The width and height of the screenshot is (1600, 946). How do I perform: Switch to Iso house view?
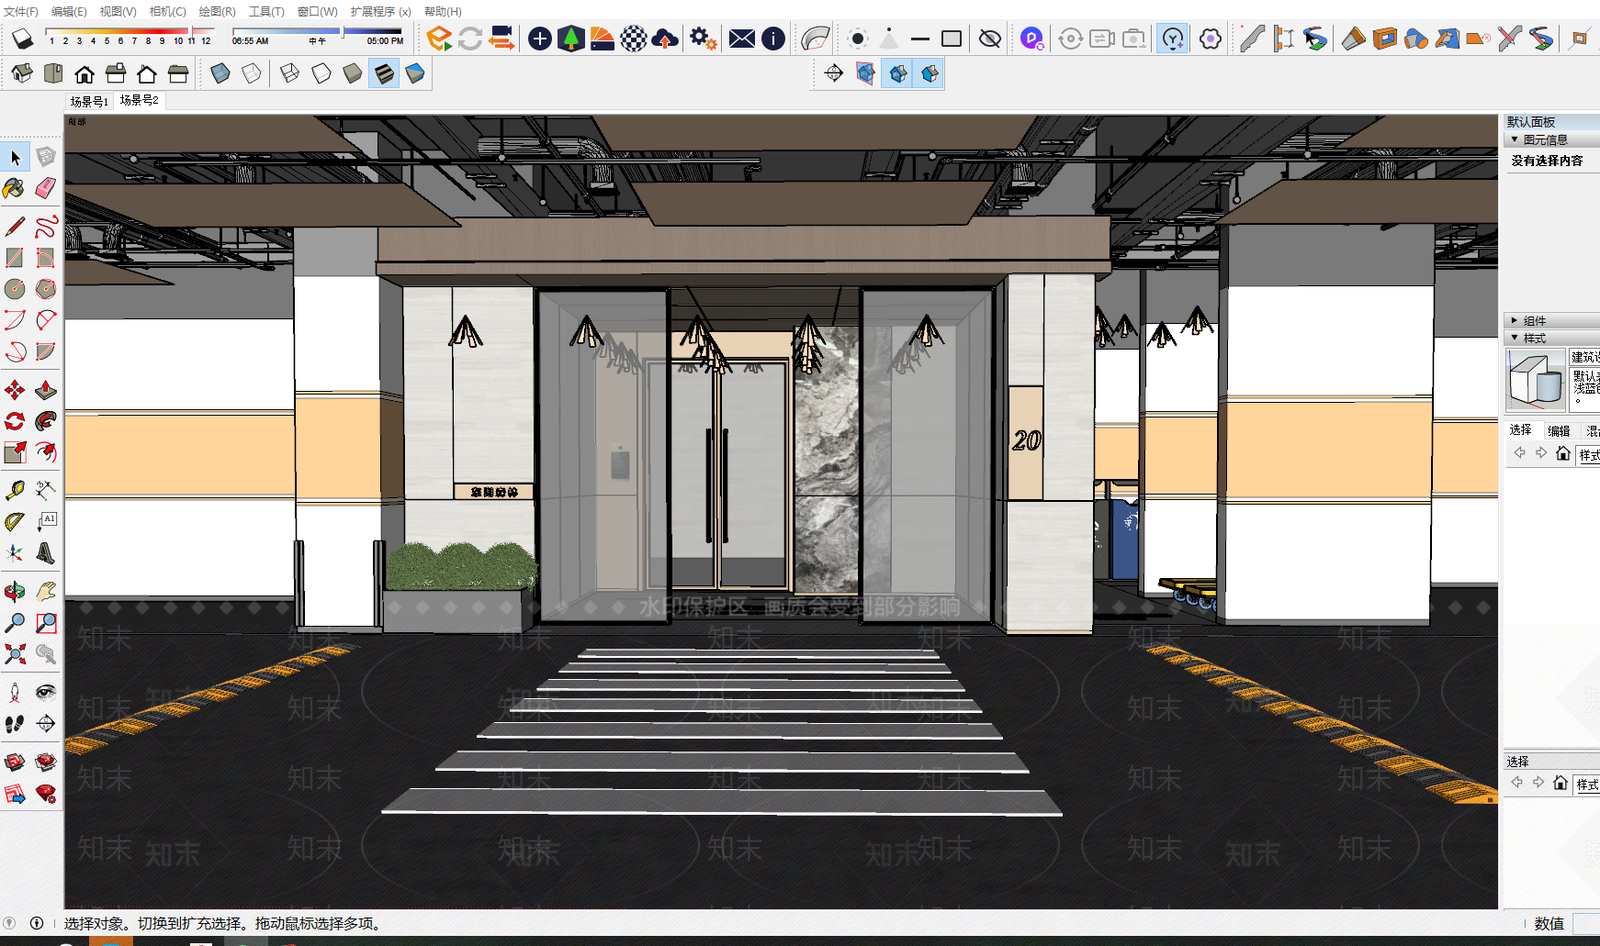click(x=22, y=73)
